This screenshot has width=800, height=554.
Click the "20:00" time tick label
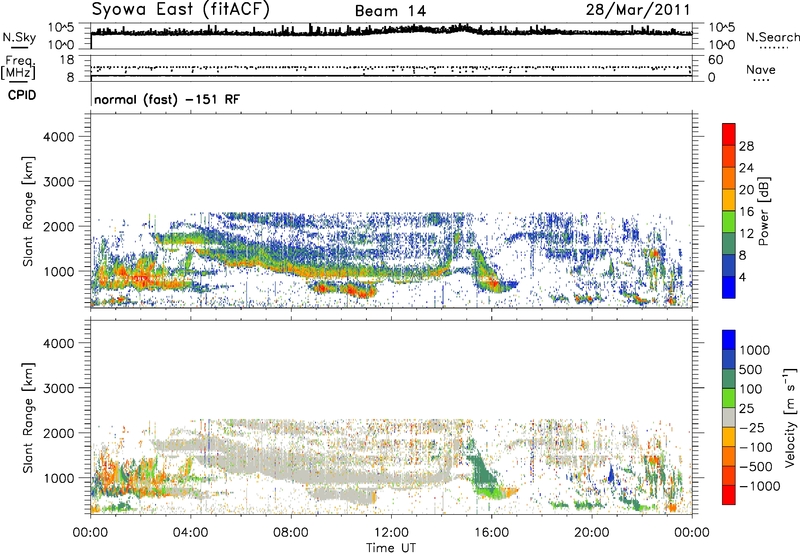[x=591, y=533]
